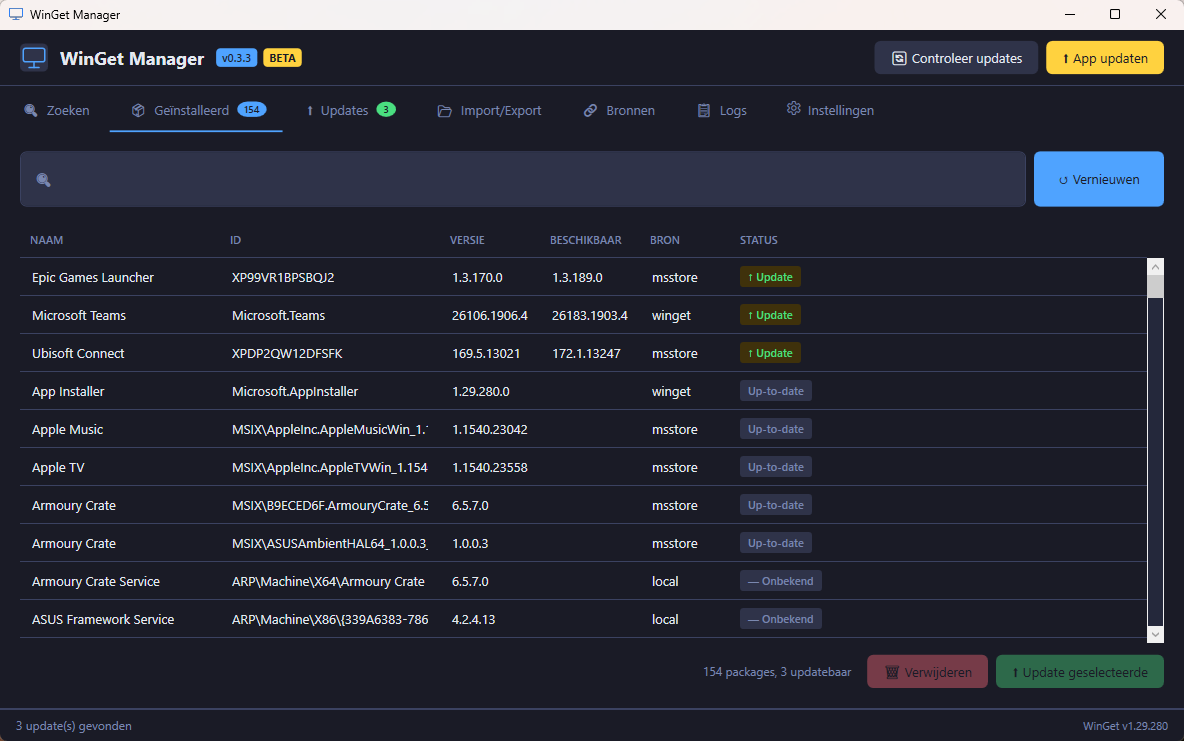Sort by the VERSIE column header
The height and width of the screenshot is (741, 1184).
[x=467, y=240]
